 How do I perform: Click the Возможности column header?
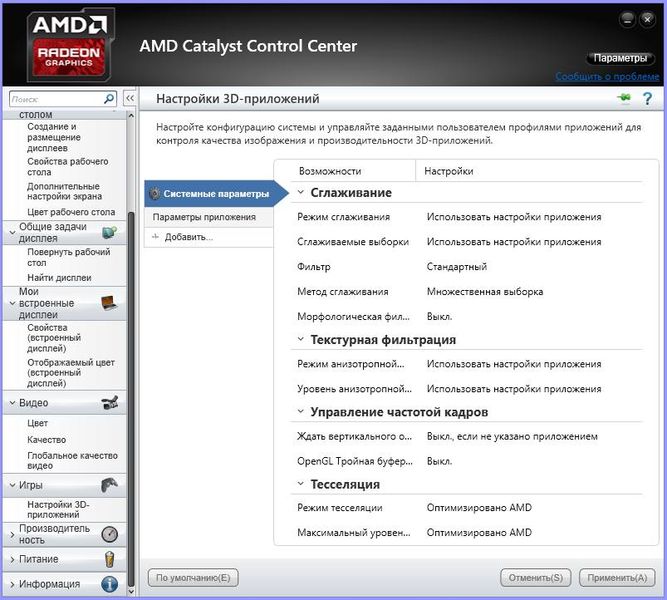330,171
